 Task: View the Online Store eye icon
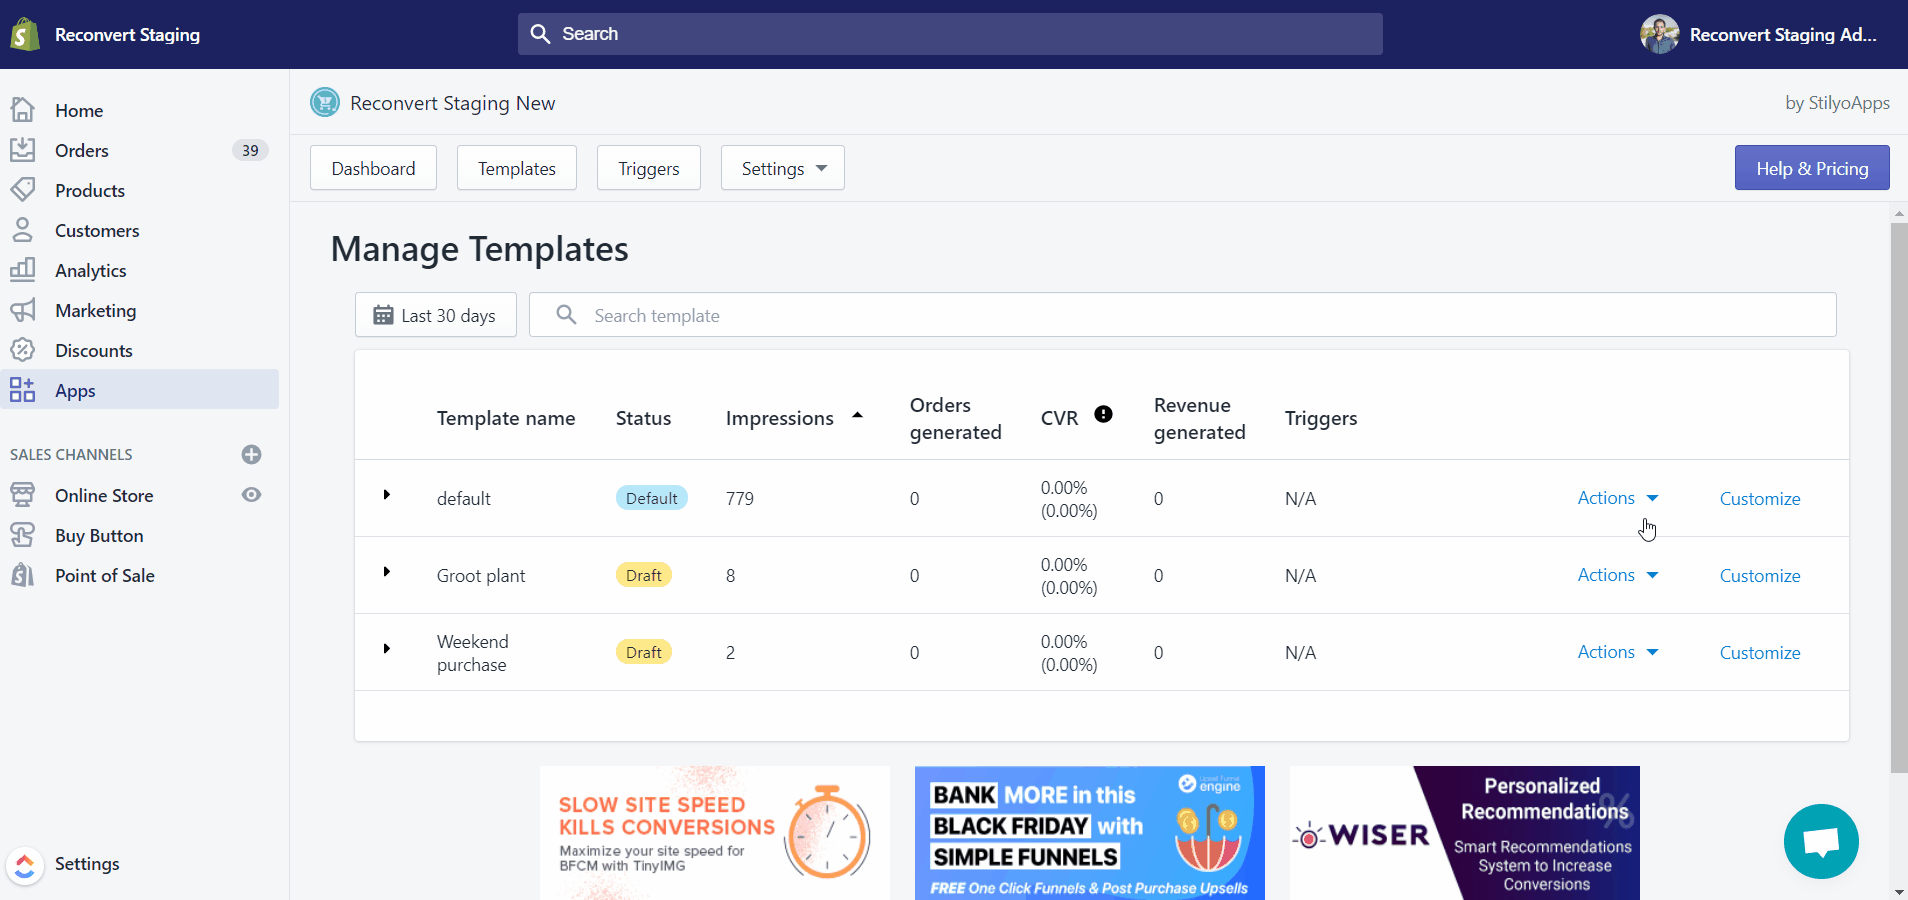pyautogui.click(x=251, y=495)
